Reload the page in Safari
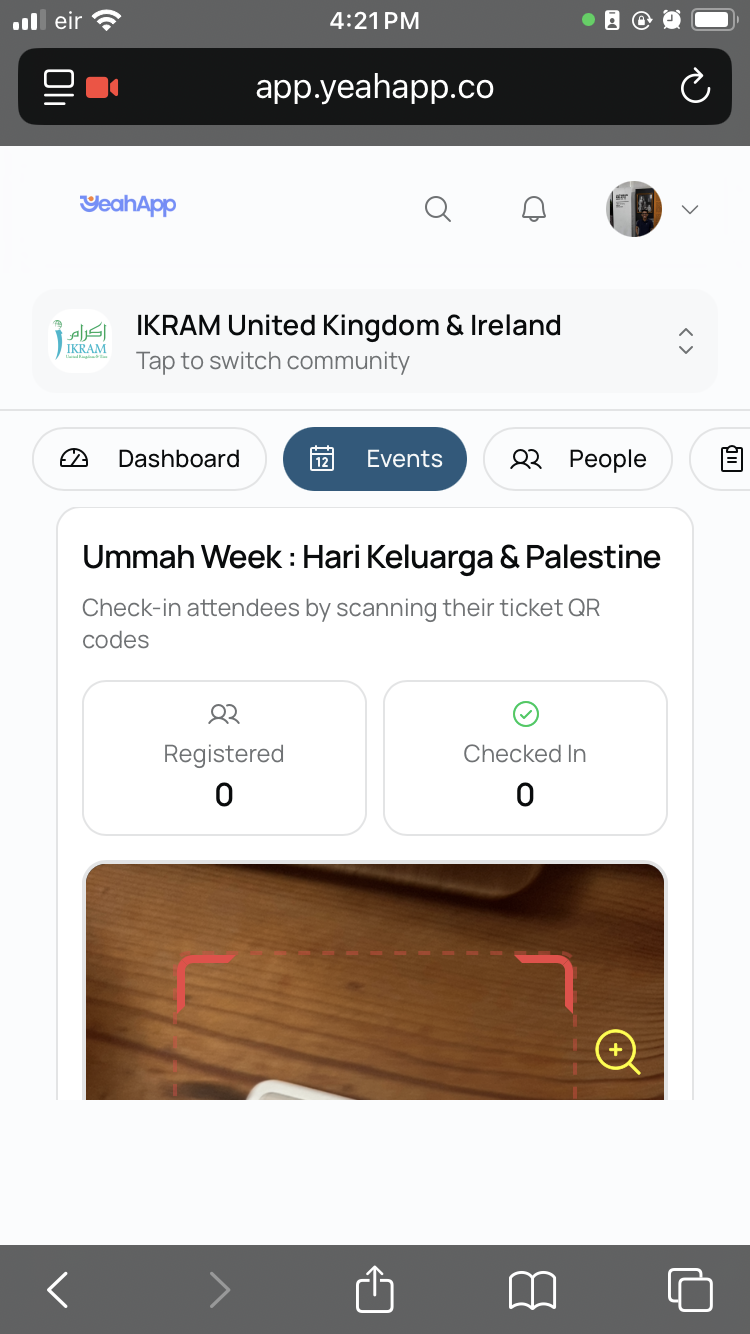This screenshot has height=1334, width=750. (695, 87)
